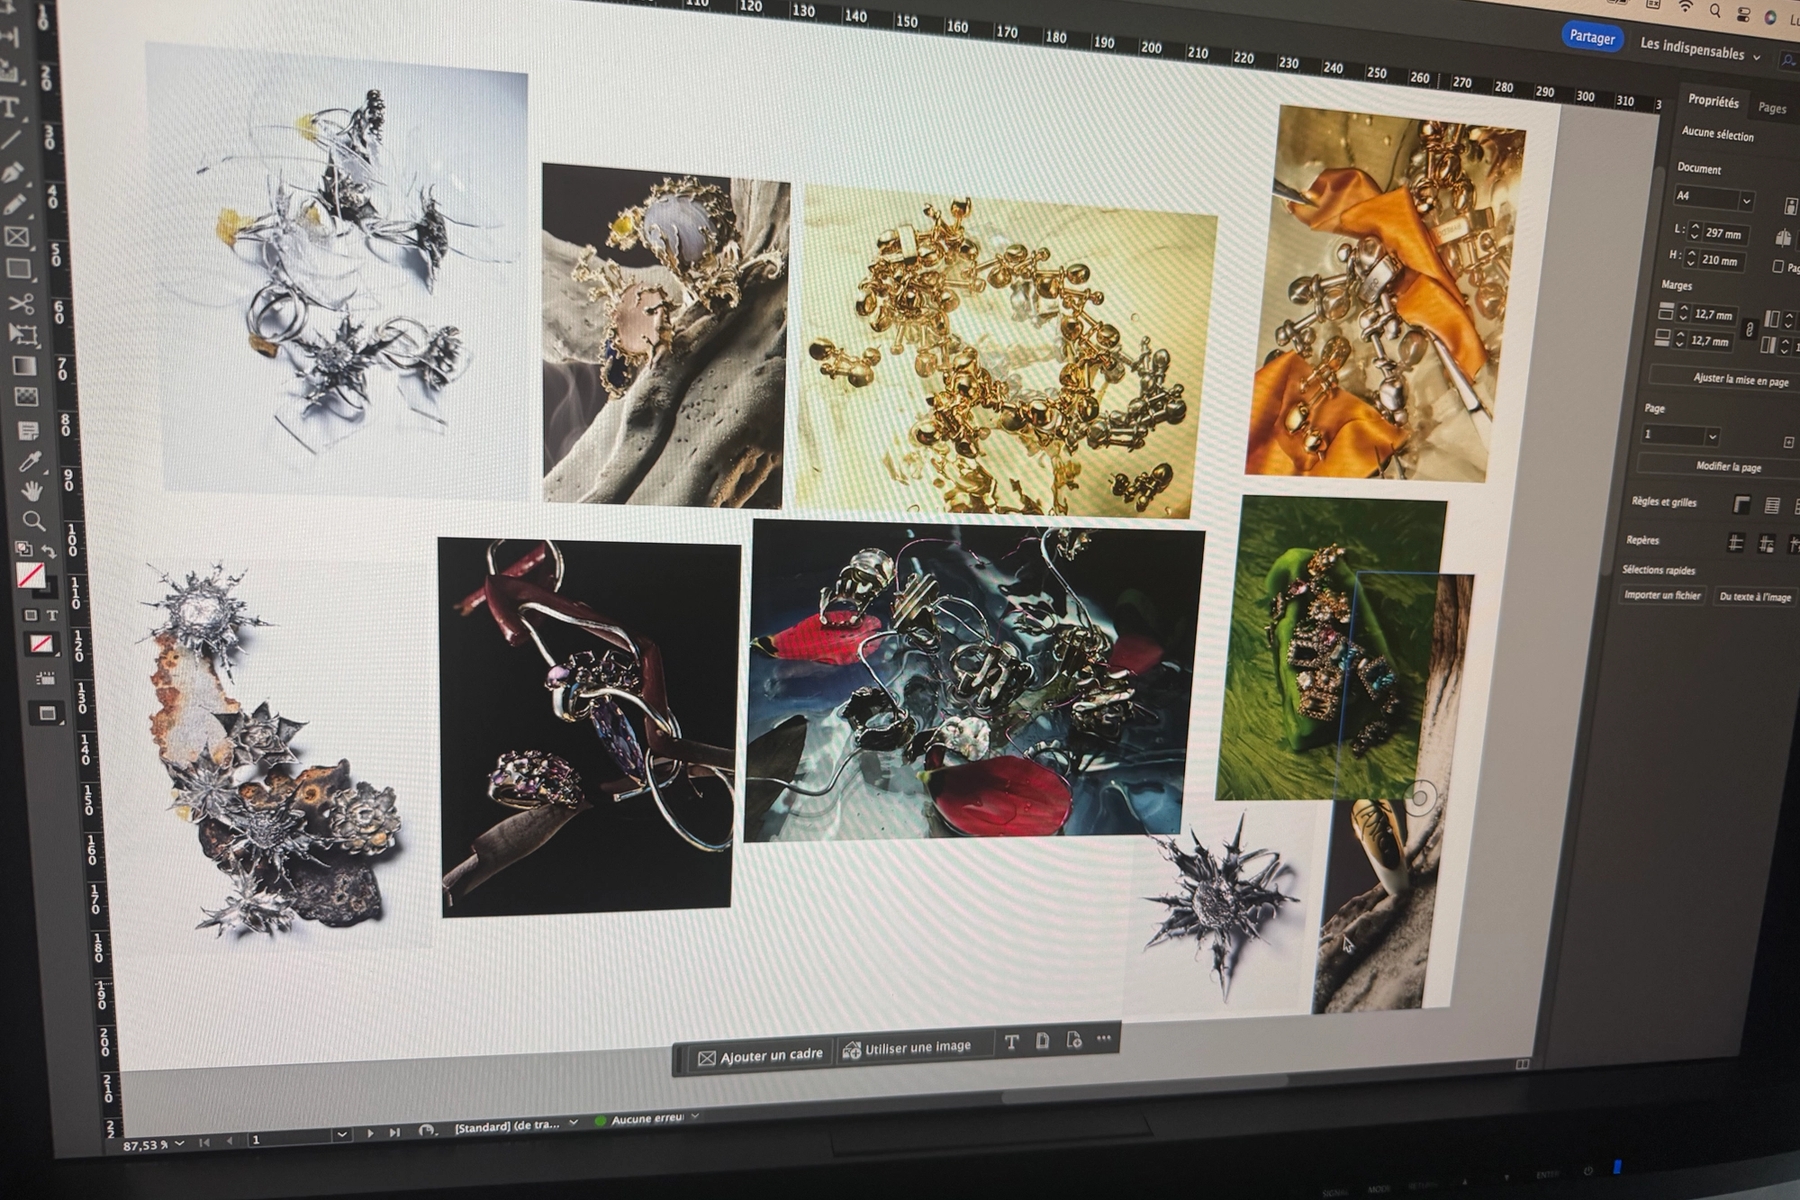Click the bottom margin field 12,7 mm
Screen dimensions: 1800x1200
[1710, 341]
